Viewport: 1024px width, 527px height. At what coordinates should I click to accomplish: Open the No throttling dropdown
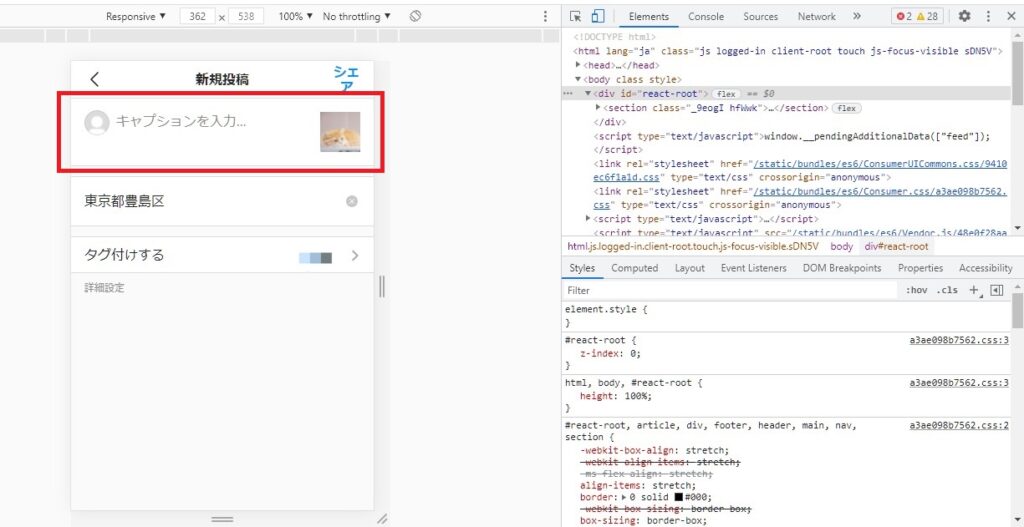coord(357,16)
